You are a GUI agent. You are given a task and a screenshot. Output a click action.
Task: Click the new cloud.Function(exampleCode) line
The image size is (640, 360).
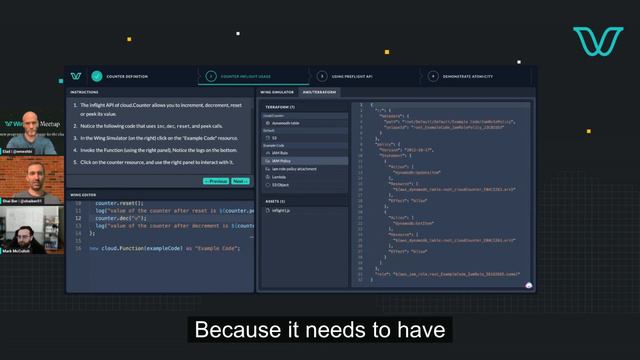point(164,248)
